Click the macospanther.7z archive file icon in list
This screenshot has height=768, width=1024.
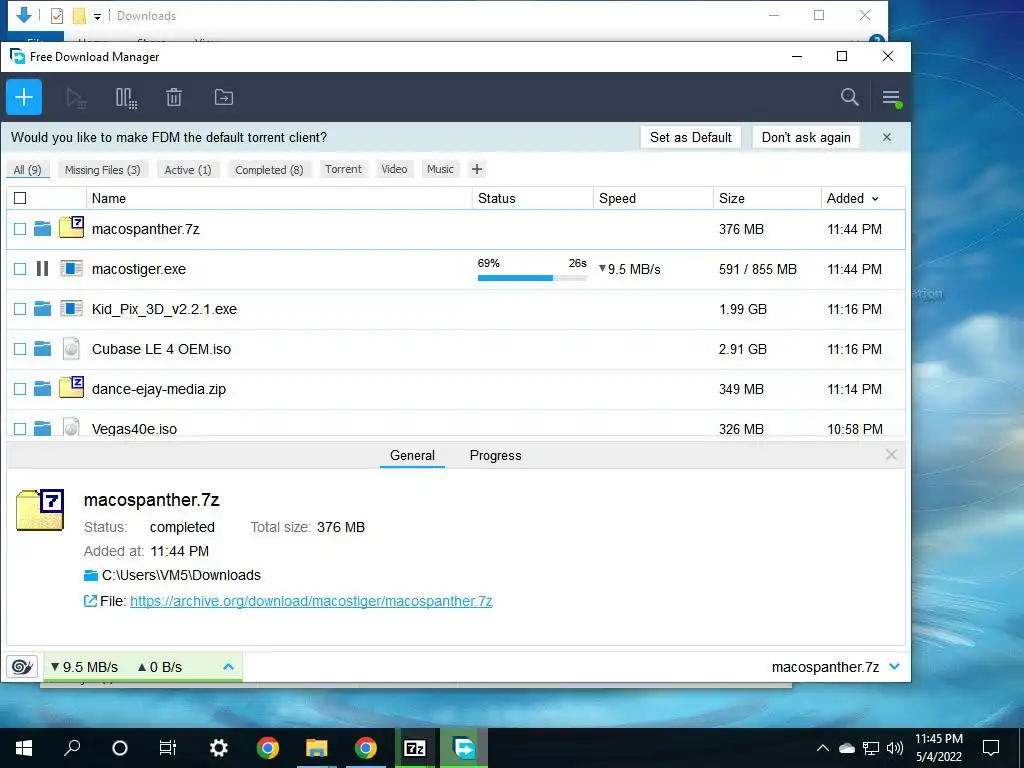click(71, 227)
